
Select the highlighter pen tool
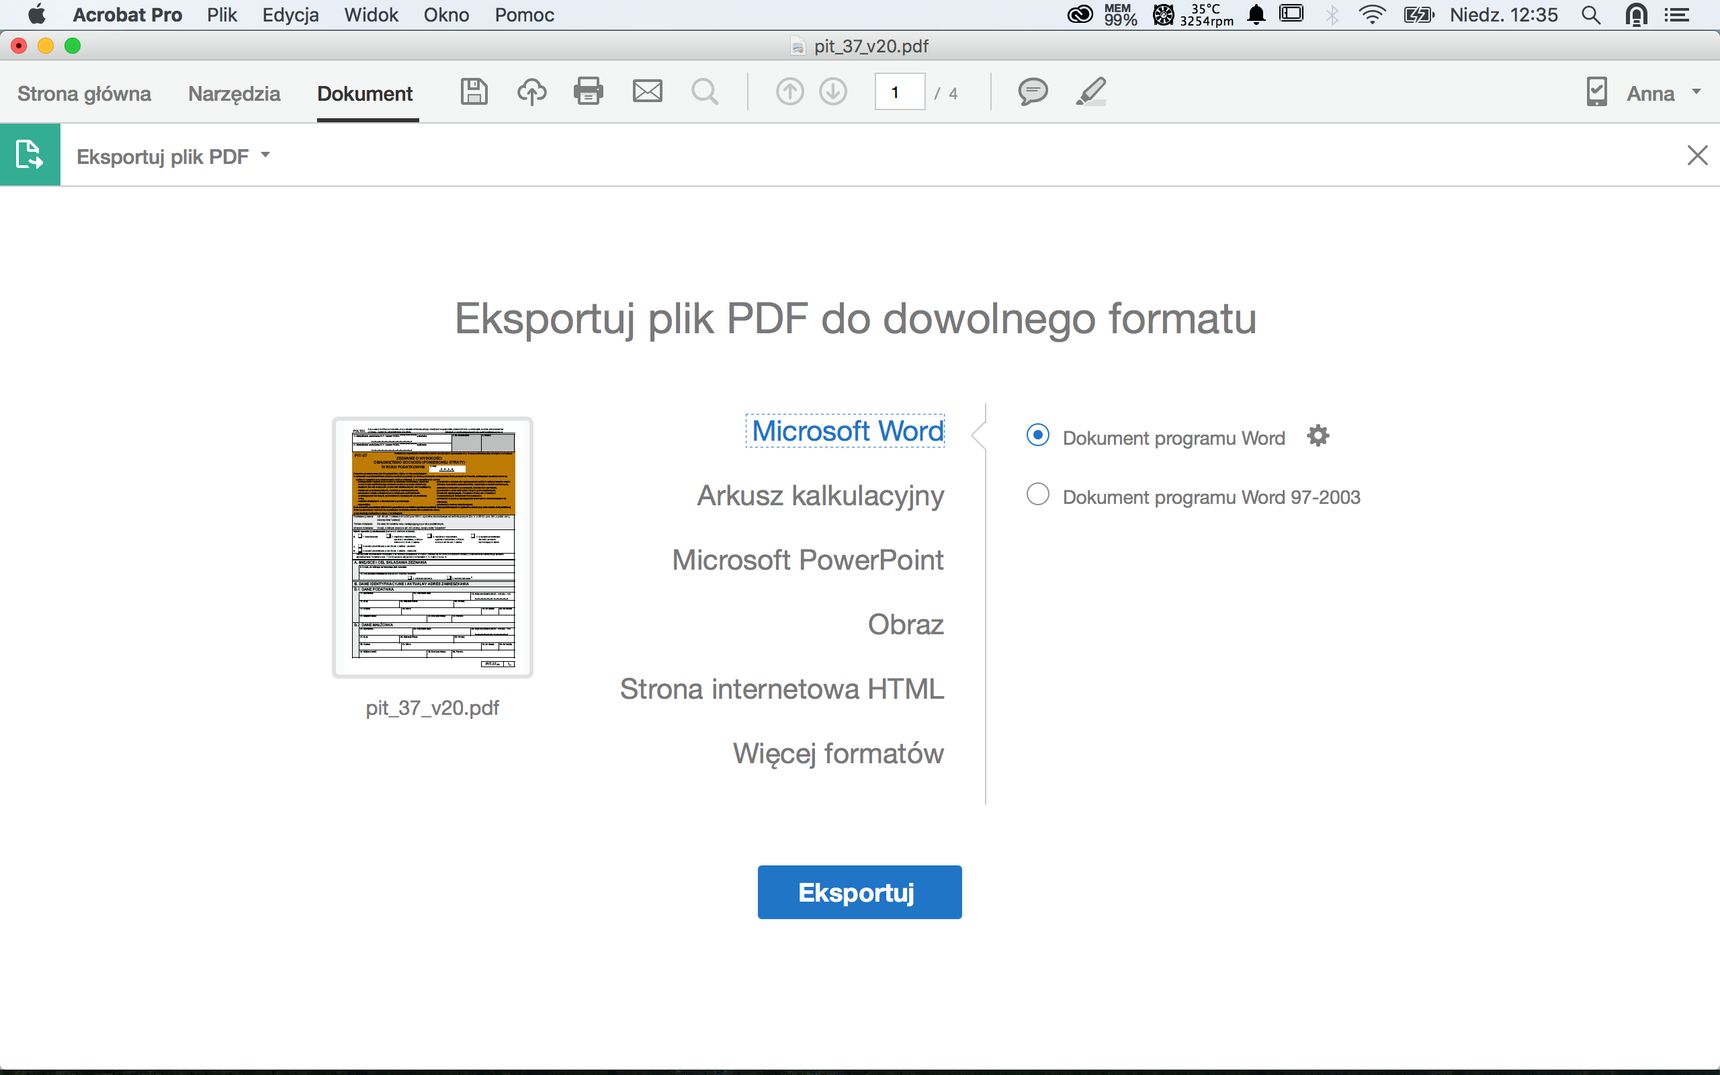click(x=1090, y=92)
